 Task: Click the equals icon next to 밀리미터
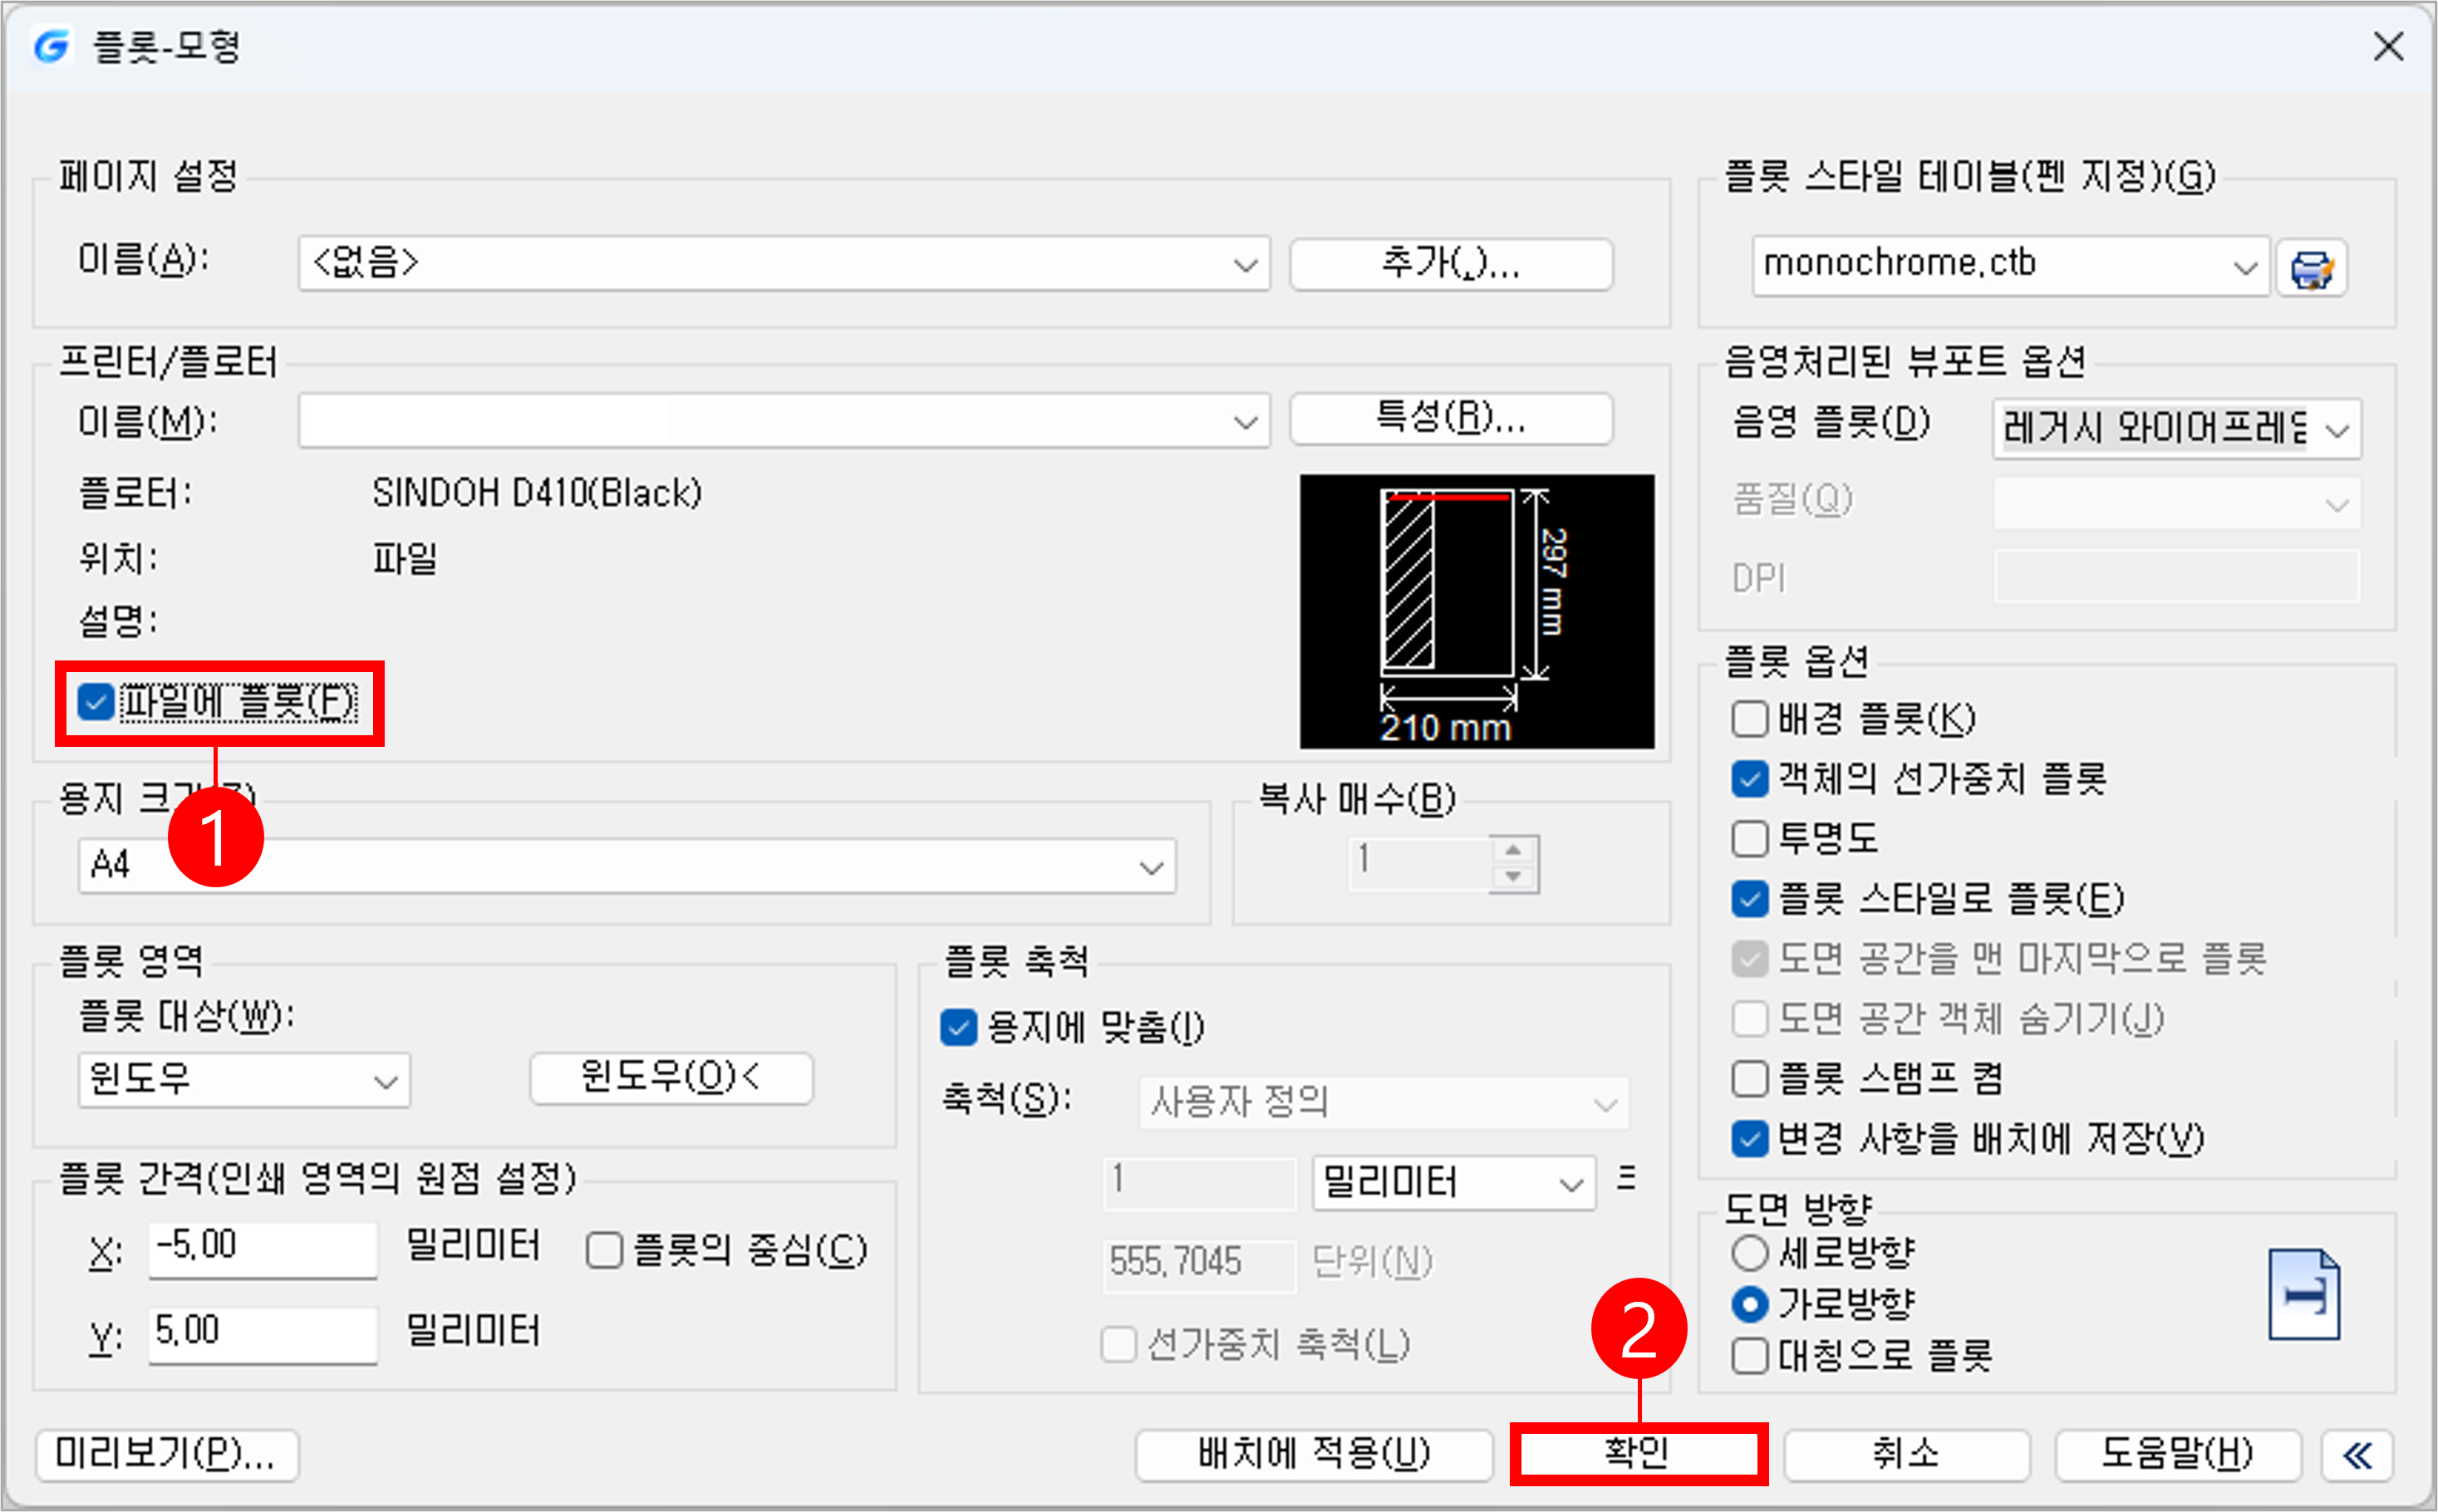(1627, 1178)
